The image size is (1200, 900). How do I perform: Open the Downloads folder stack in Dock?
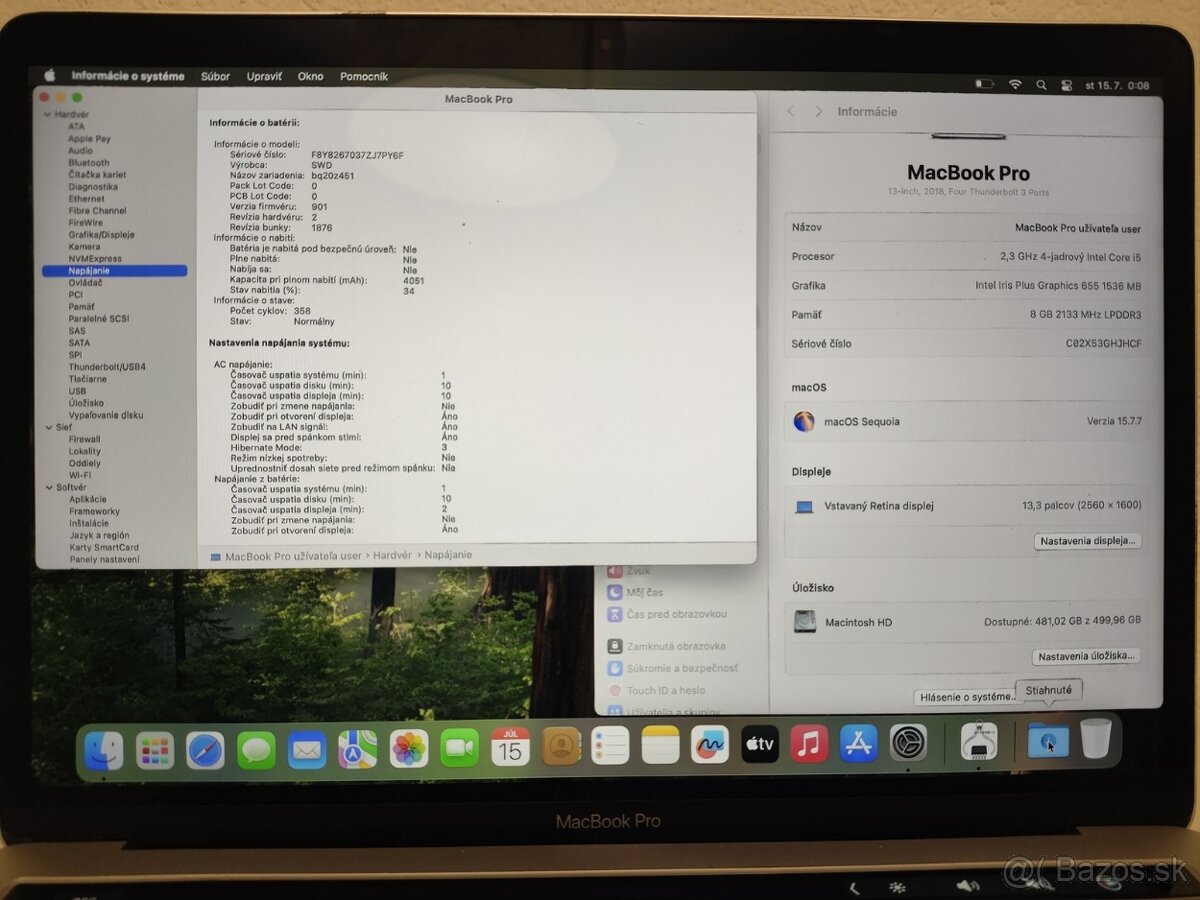(1048, 740)
